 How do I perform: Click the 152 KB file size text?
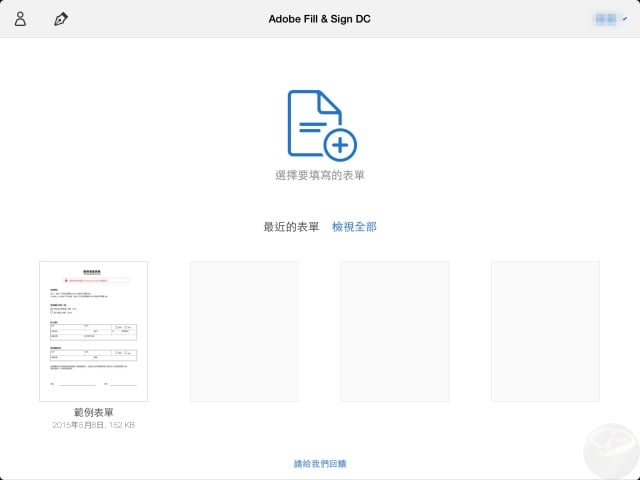tap(121, 425)
